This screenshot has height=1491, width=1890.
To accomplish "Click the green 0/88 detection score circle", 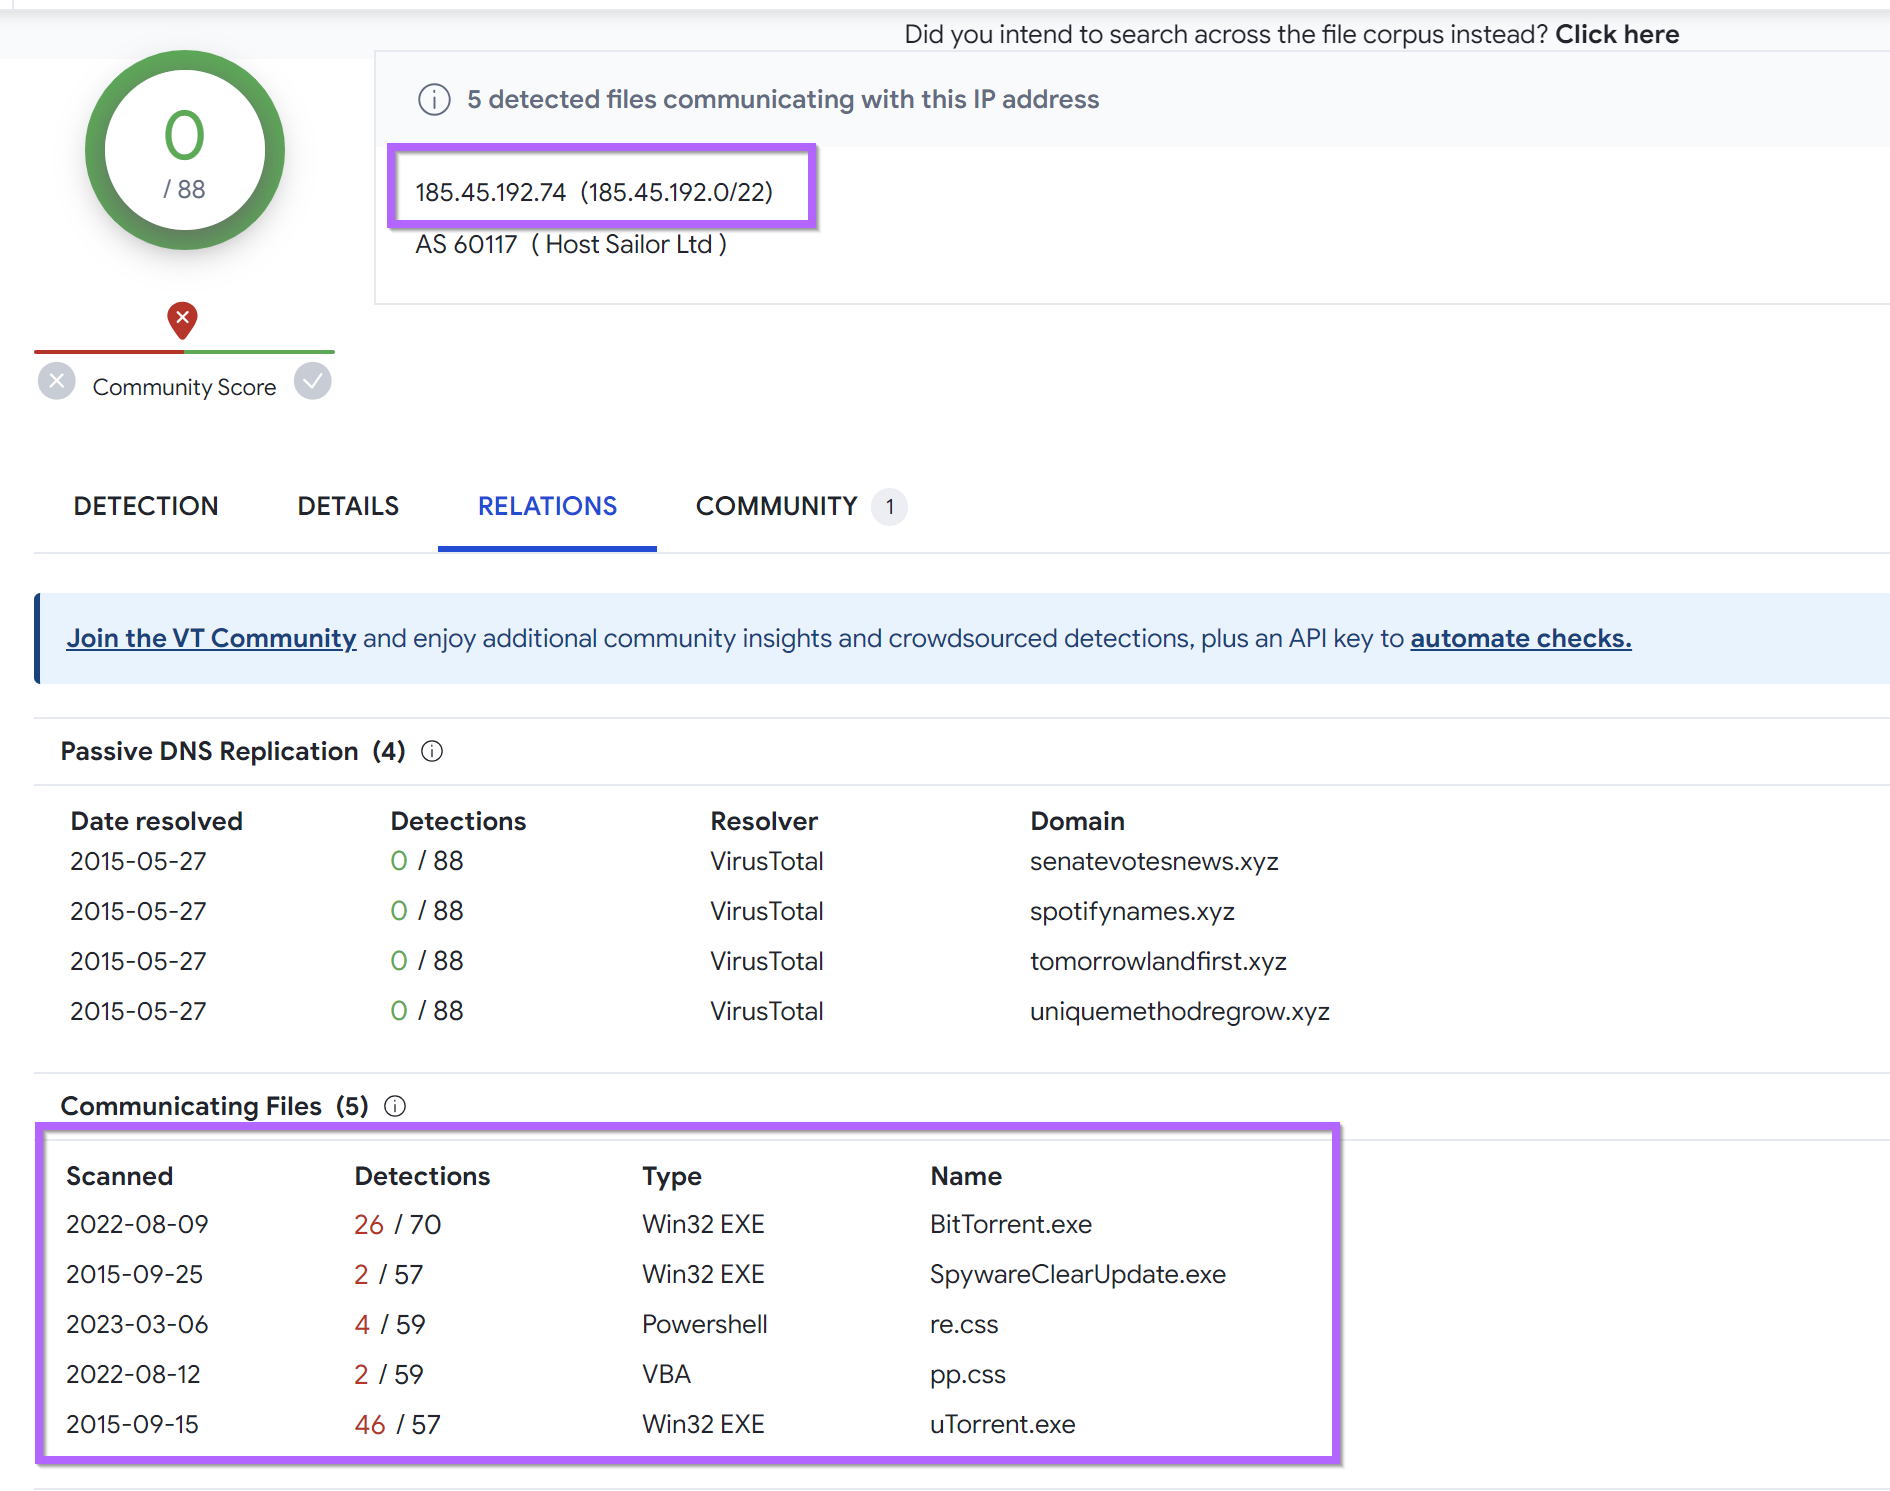I will point(185,150).
